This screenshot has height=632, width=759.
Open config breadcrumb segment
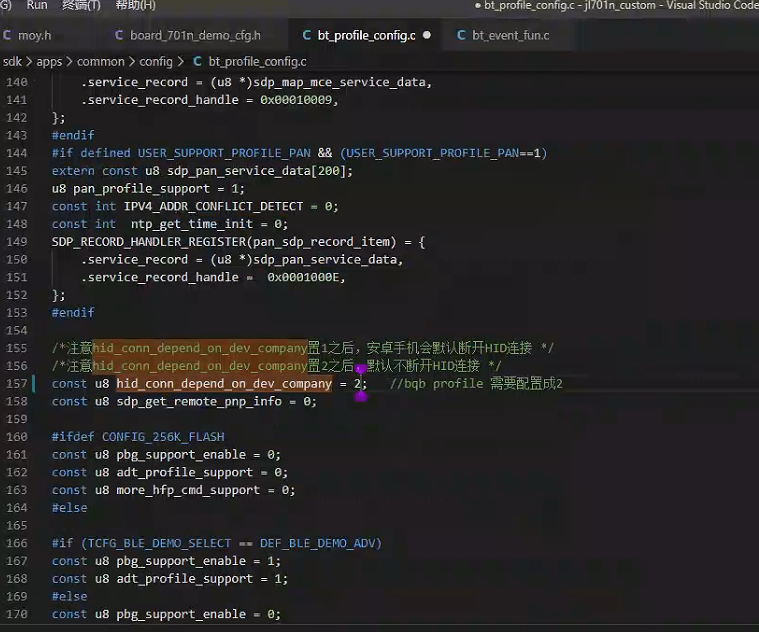[x=156, y=61]
